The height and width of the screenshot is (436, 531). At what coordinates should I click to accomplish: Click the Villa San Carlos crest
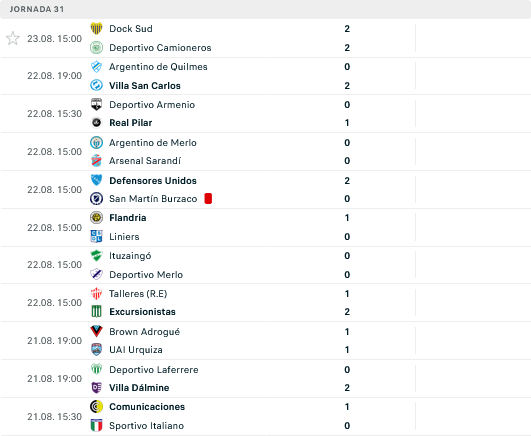[x=96, y=85]
